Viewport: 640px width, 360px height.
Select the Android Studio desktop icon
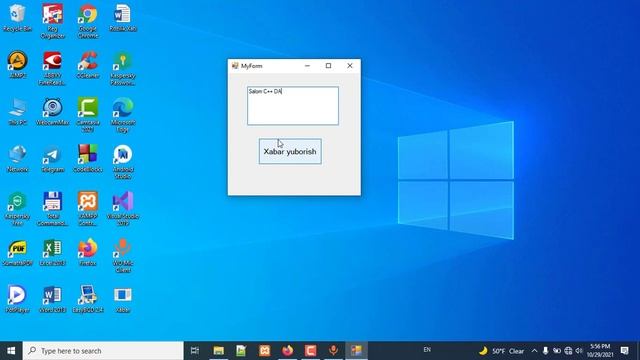click(123, 162)
